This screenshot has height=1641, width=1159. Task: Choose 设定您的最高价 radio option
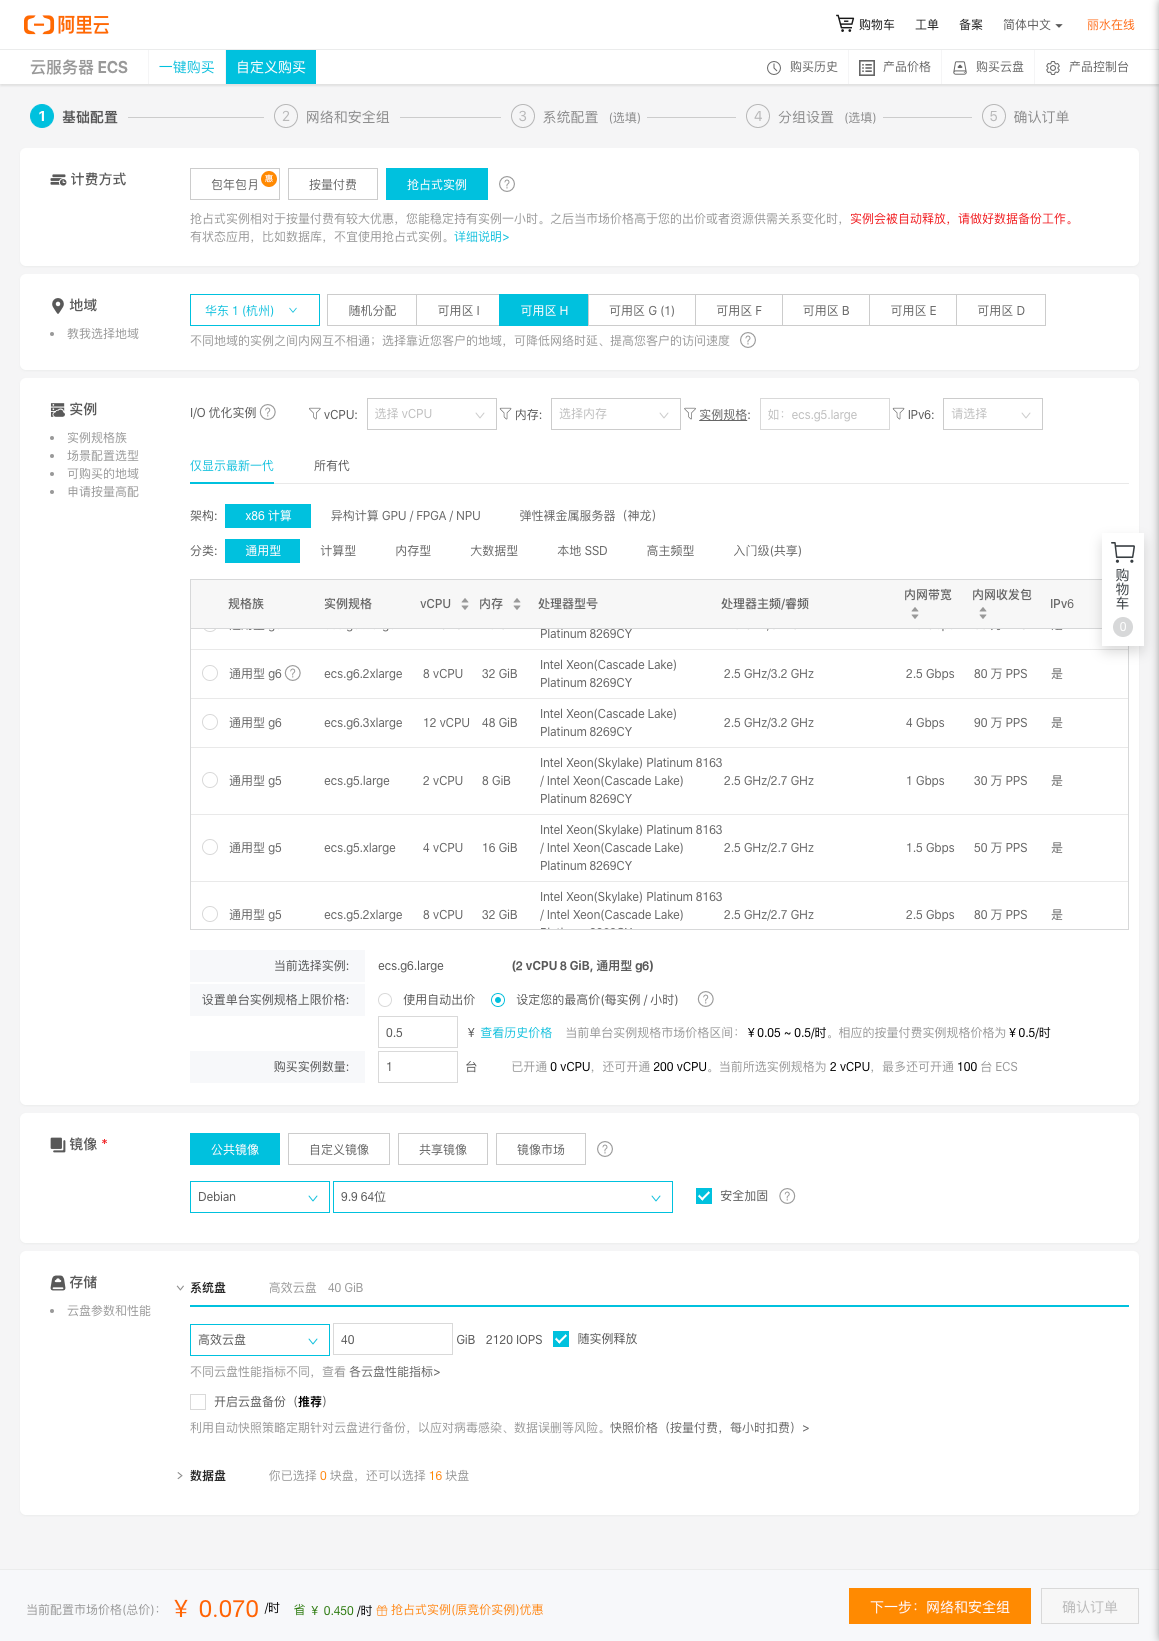pos(498,1000)
